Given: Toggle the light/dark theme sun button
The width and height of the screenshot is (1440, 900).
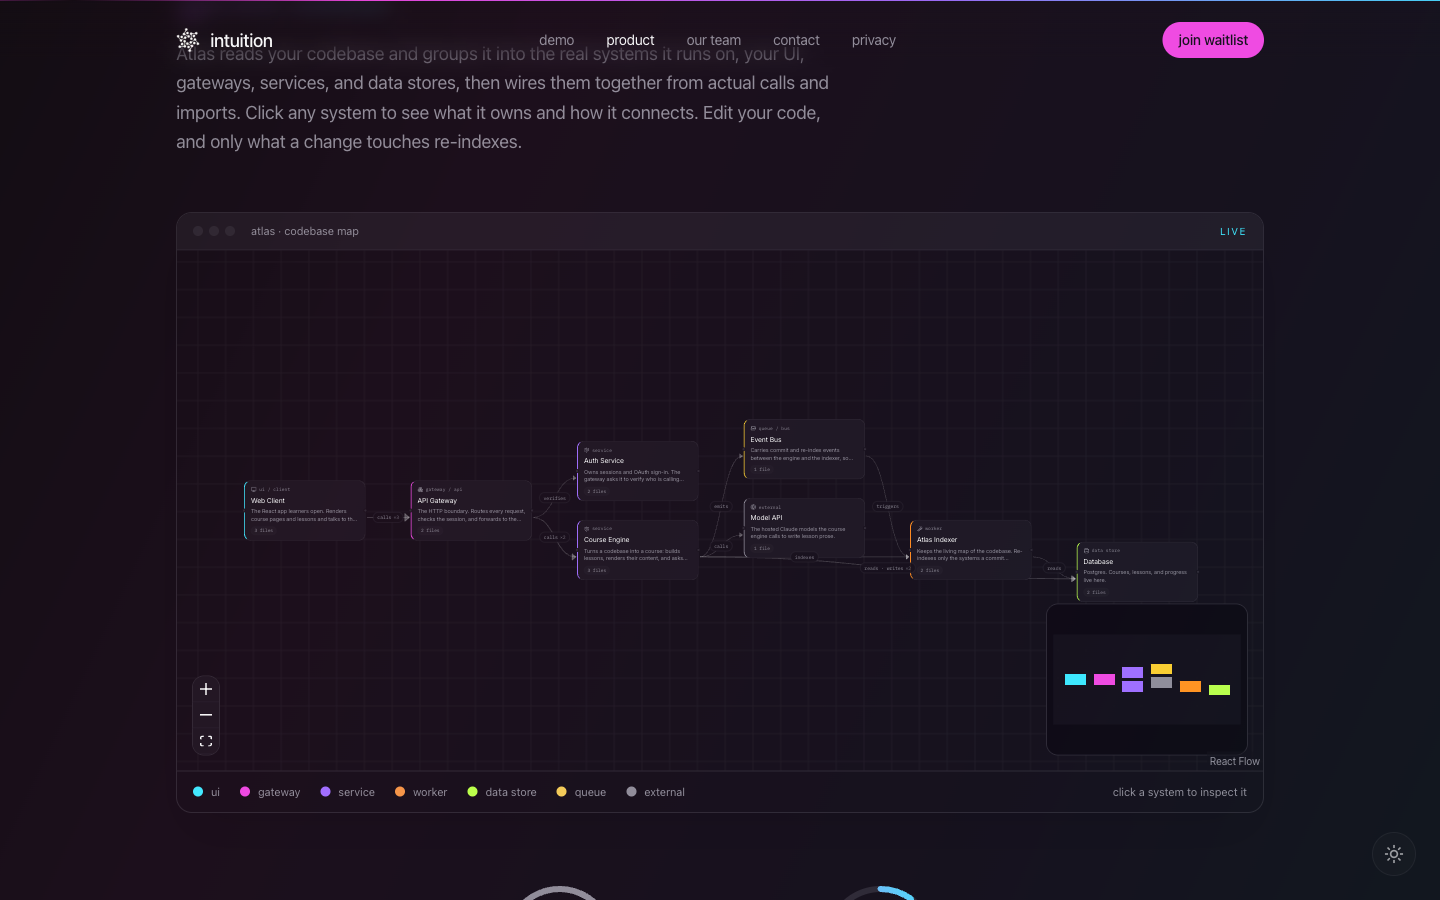Looking at the screenshot, I should [1394, 854].
